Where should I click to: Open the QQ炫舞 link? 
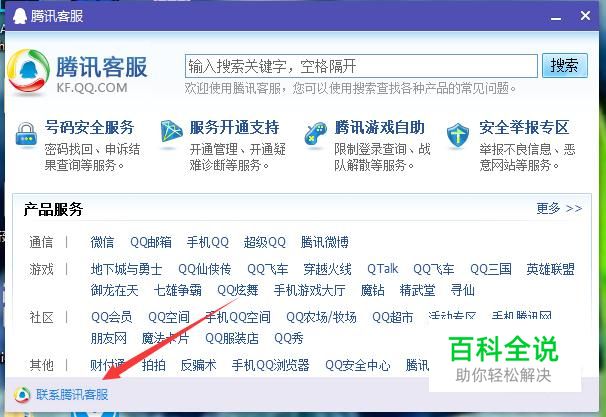238,290
